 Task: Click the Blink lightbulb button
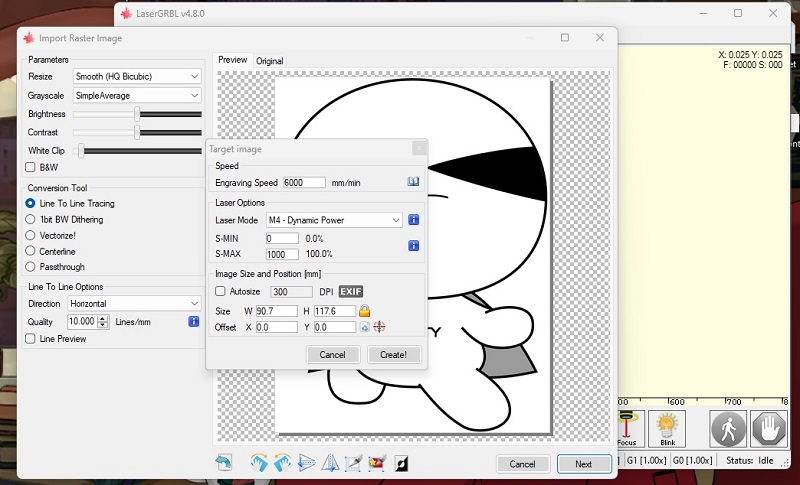(669, 428)
